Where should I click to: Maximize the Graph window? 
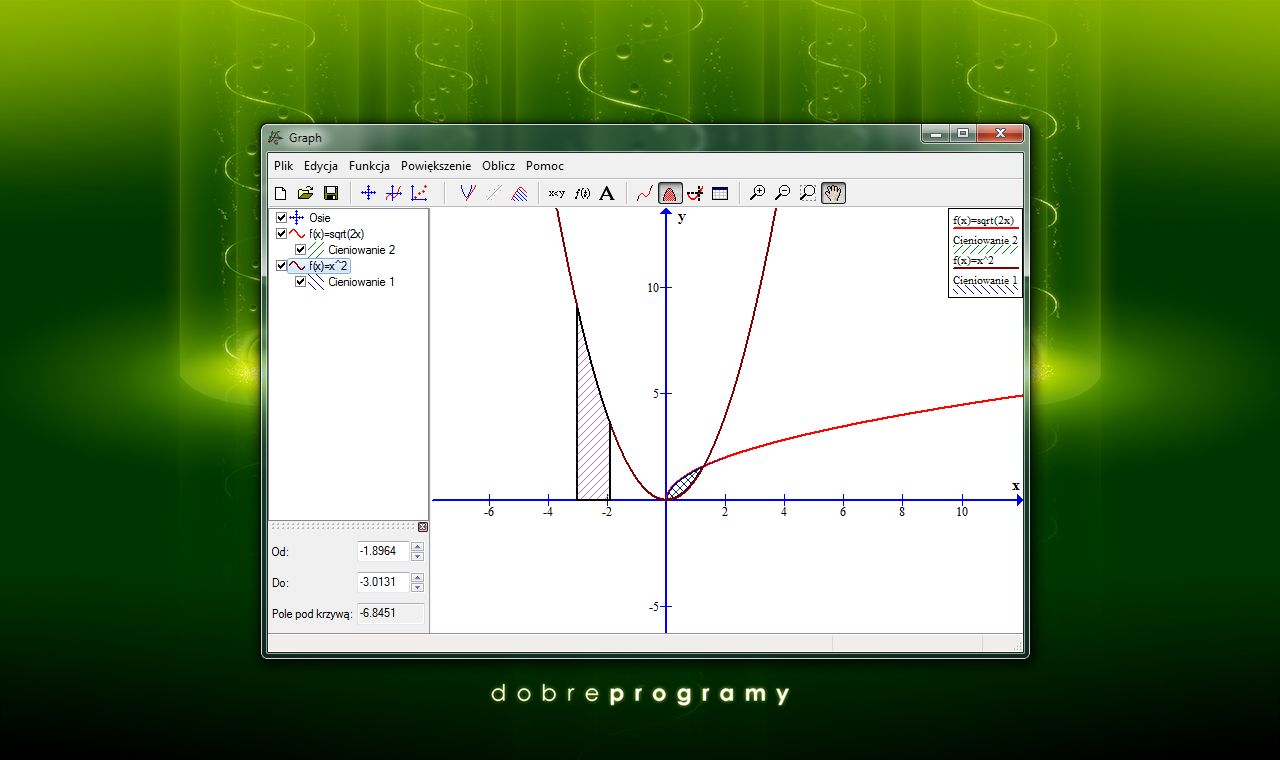[x=963, y=133]
